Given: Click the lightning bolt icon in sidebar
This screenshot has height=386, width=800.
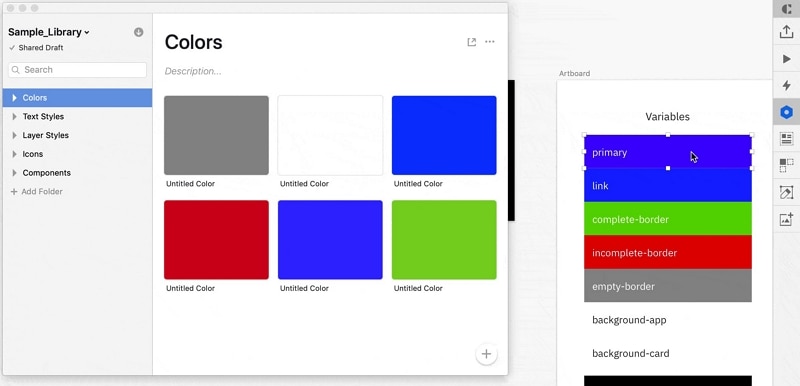Looking at the screenshot, I should tap(786, 85).
